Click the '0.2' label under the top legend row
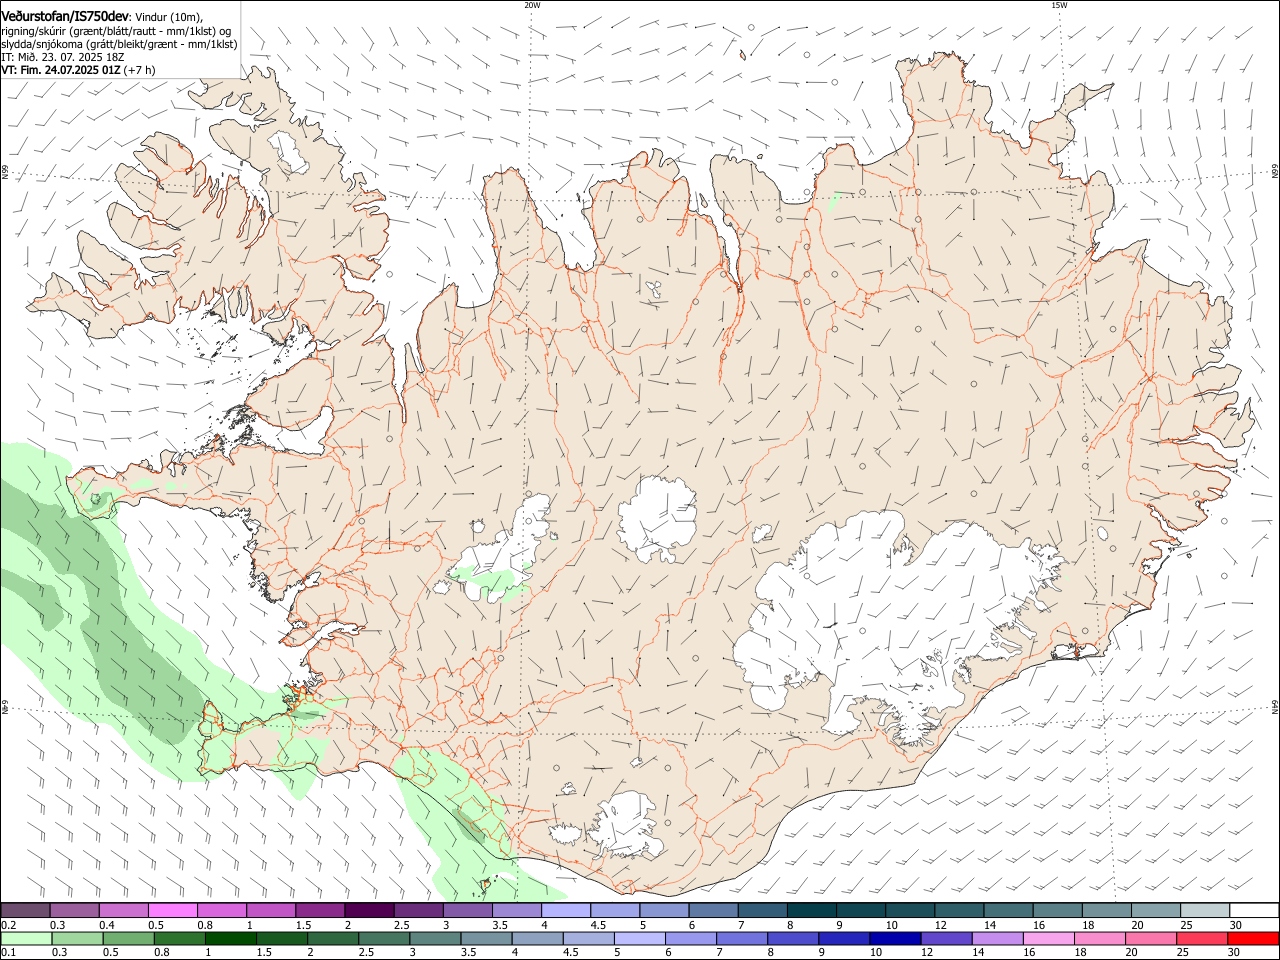Image resolution: width=1280 pixels, height=960 pixels. pyautogui.click(x=9, y=925)
